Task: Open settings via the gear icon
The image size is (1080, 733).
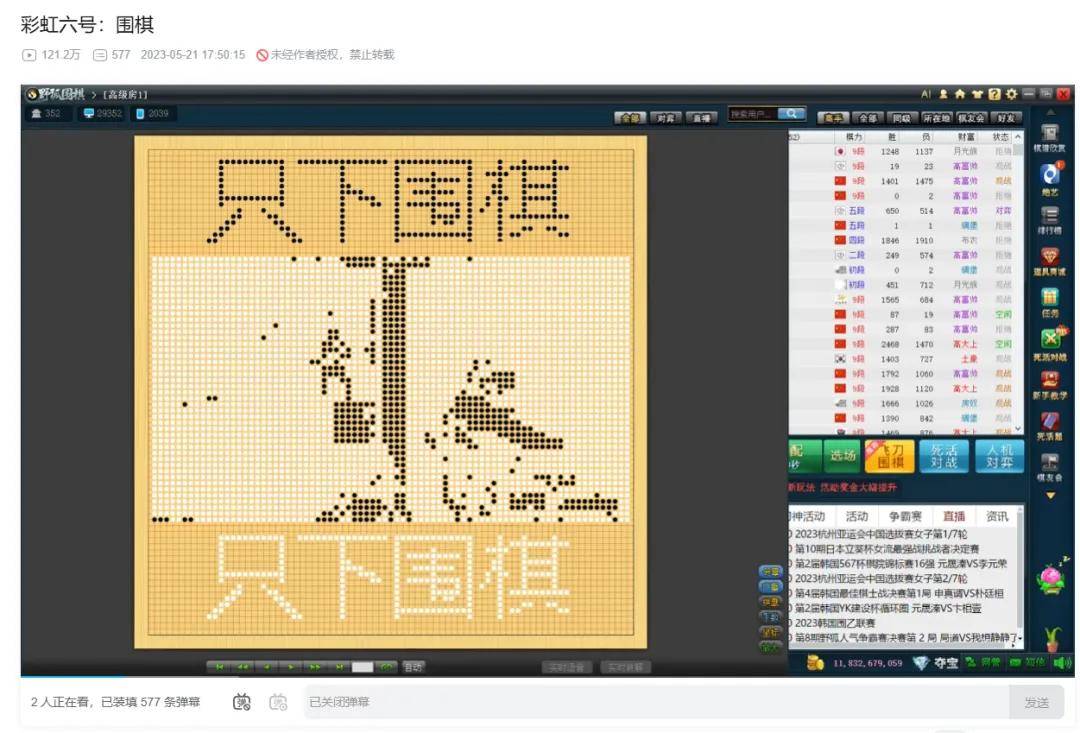Action: click(x=1011, y=94)
